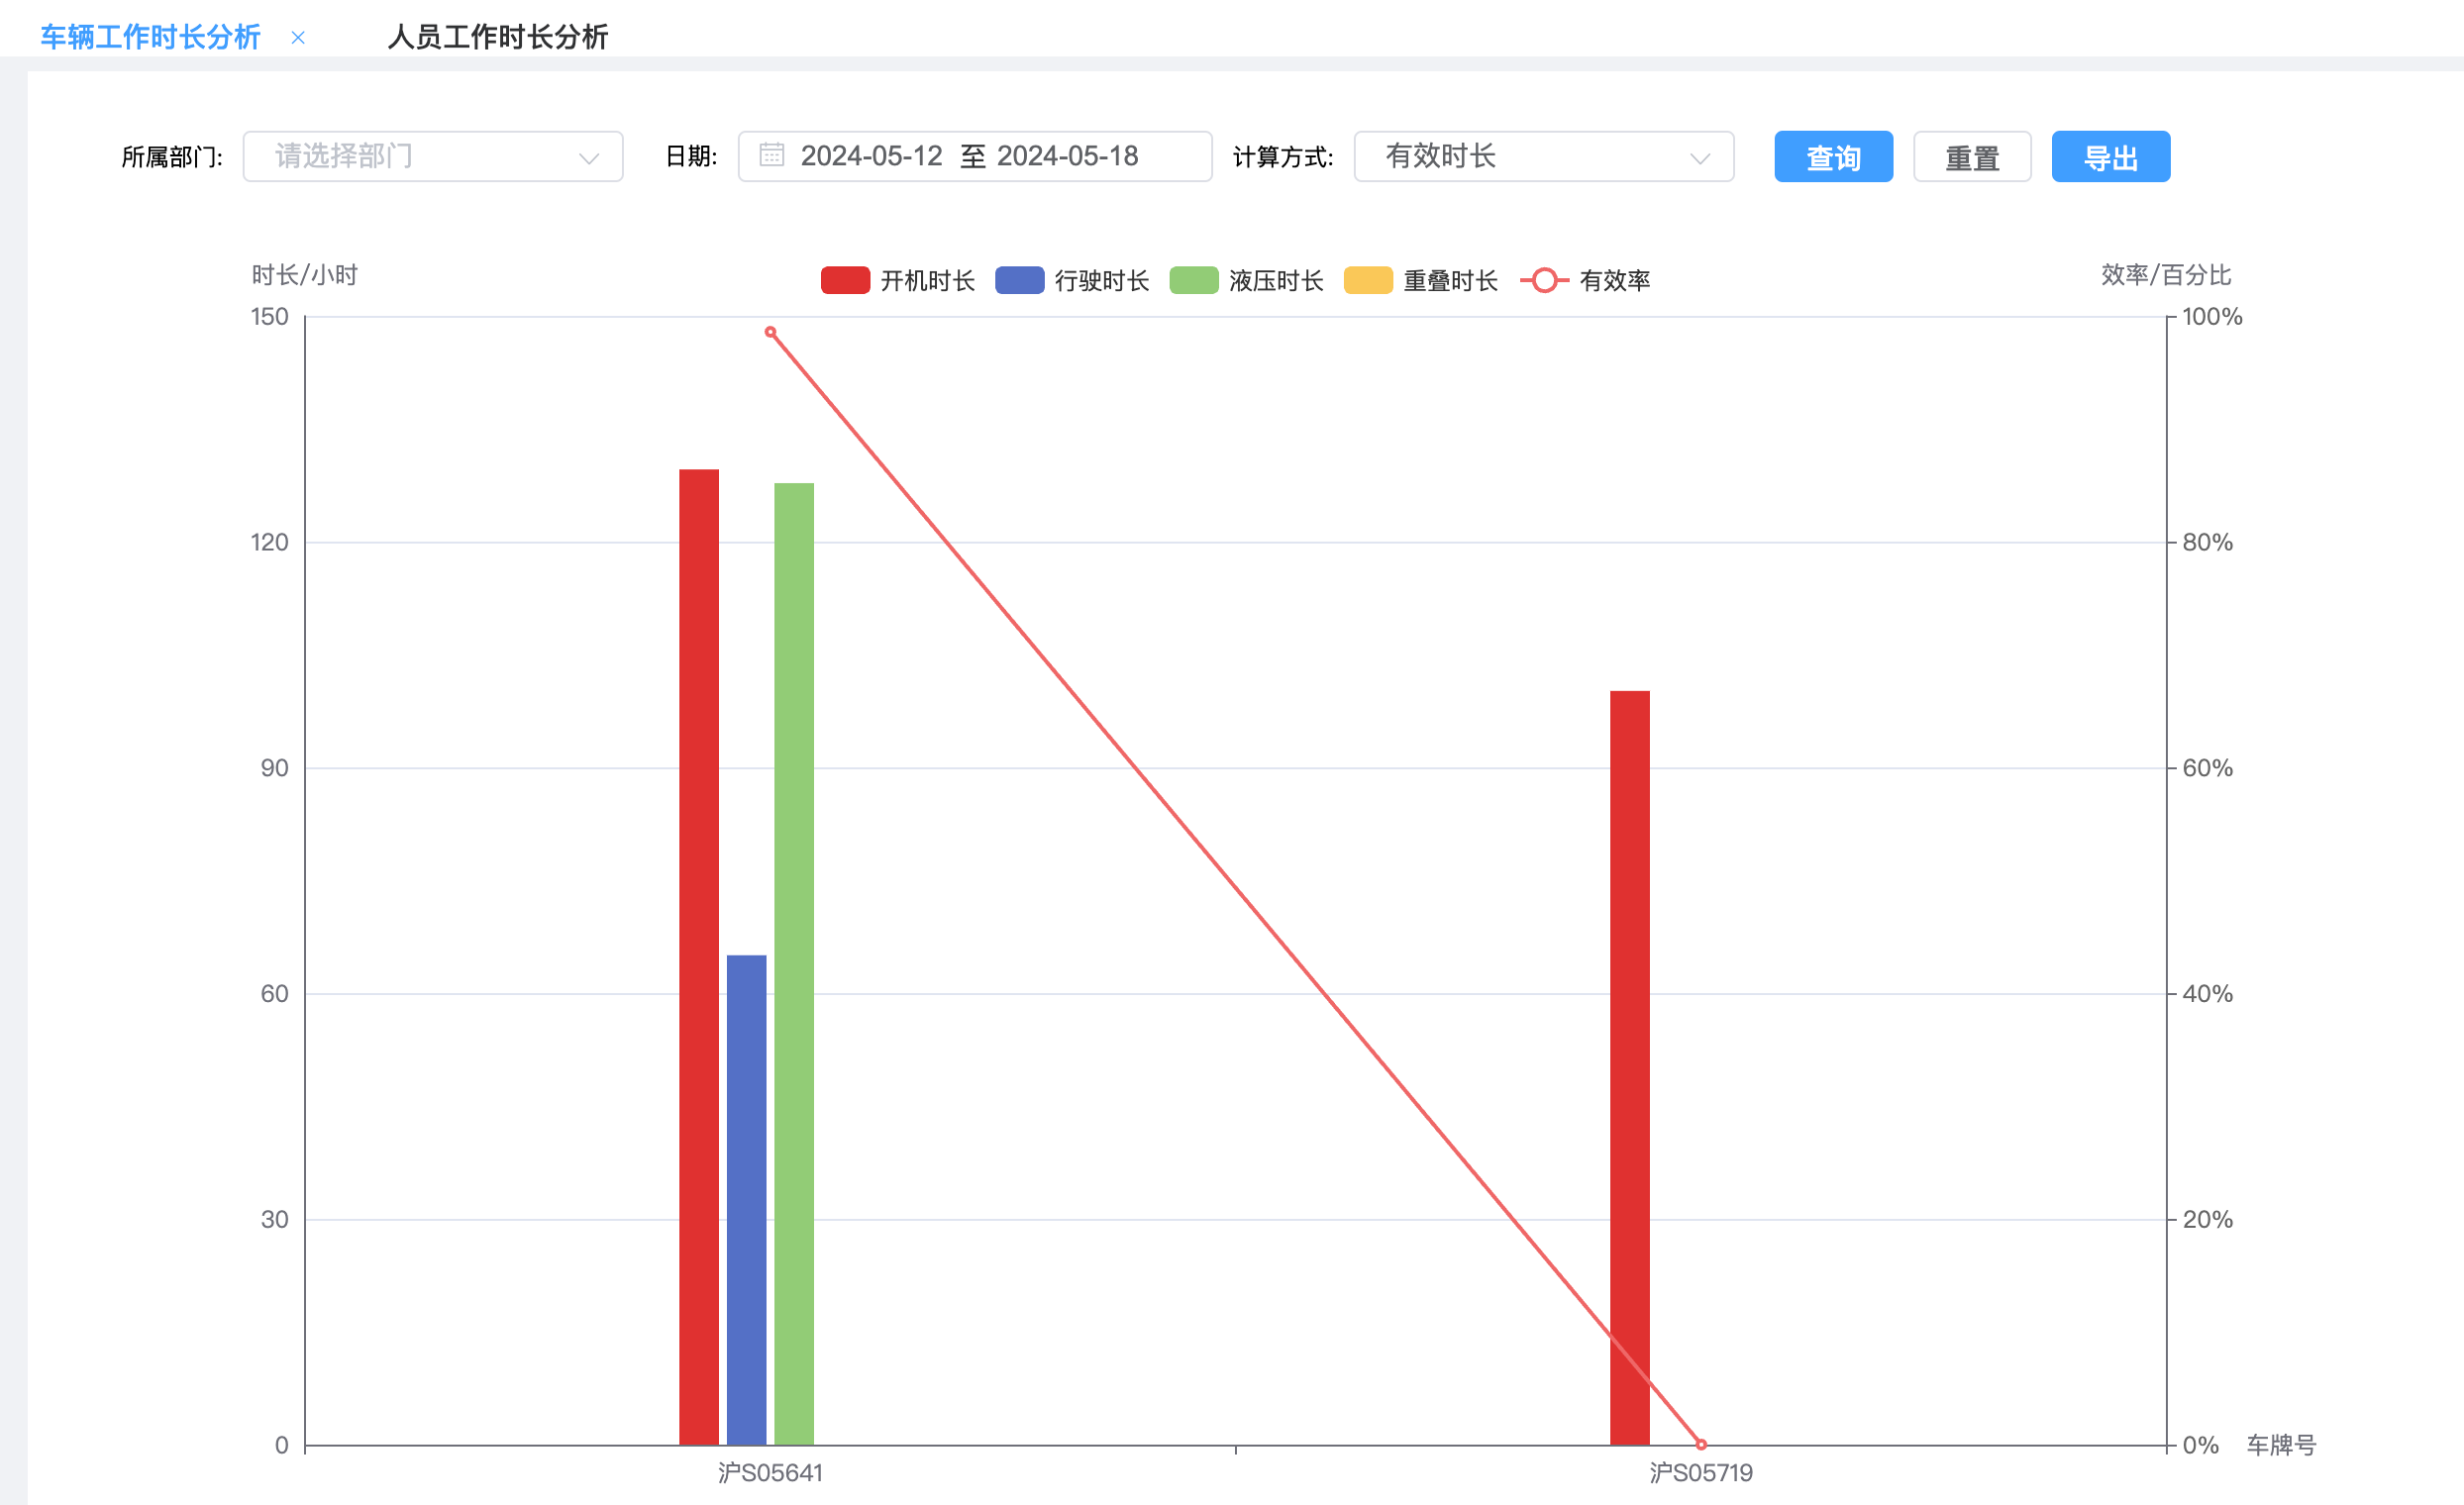Click the 有效率 data point at 沪S05719

click(1701, 1444)
